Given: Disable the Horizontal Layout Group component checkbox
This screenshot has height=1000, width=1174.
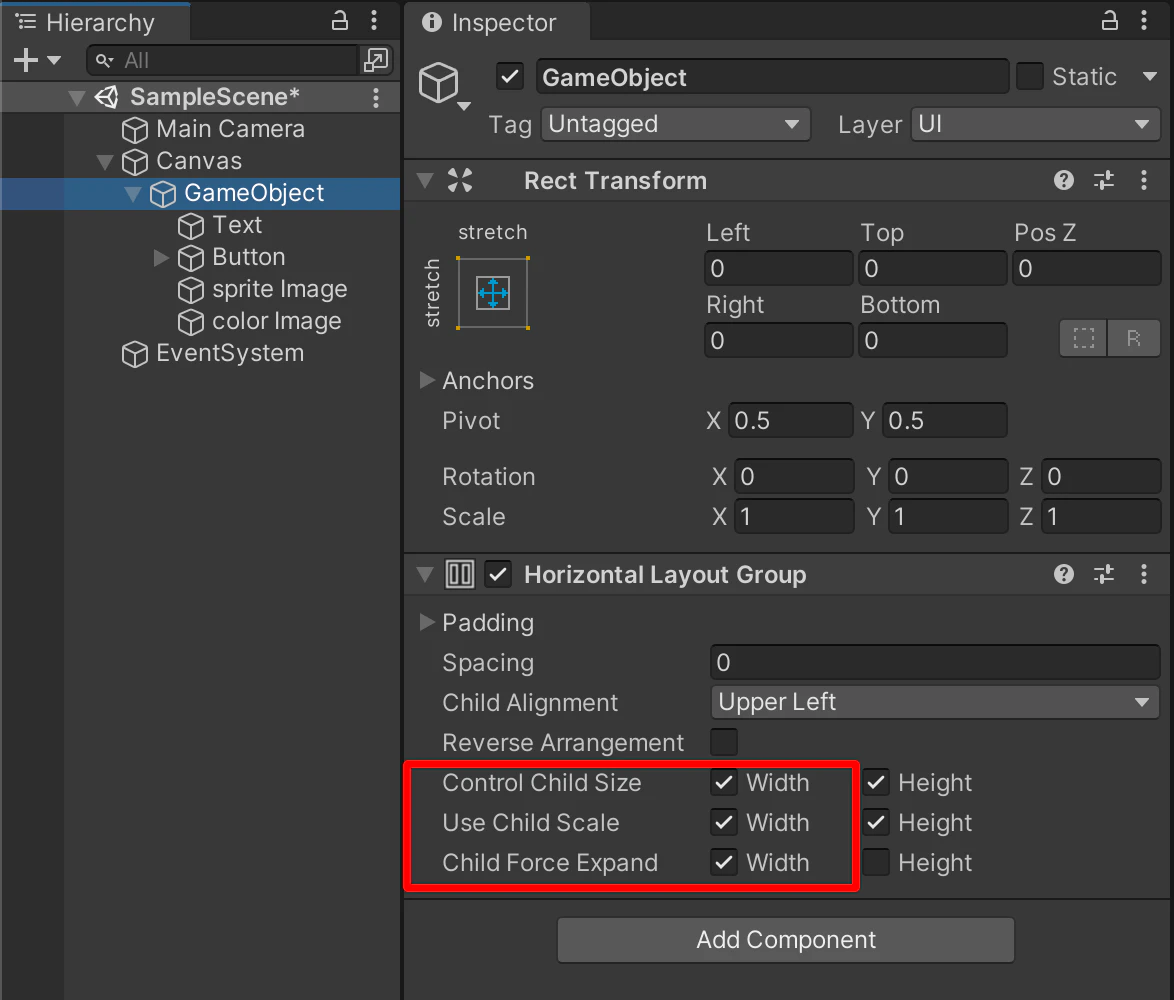Looking at the screenshot, I should pyautogui.click(x=498, y=575).
